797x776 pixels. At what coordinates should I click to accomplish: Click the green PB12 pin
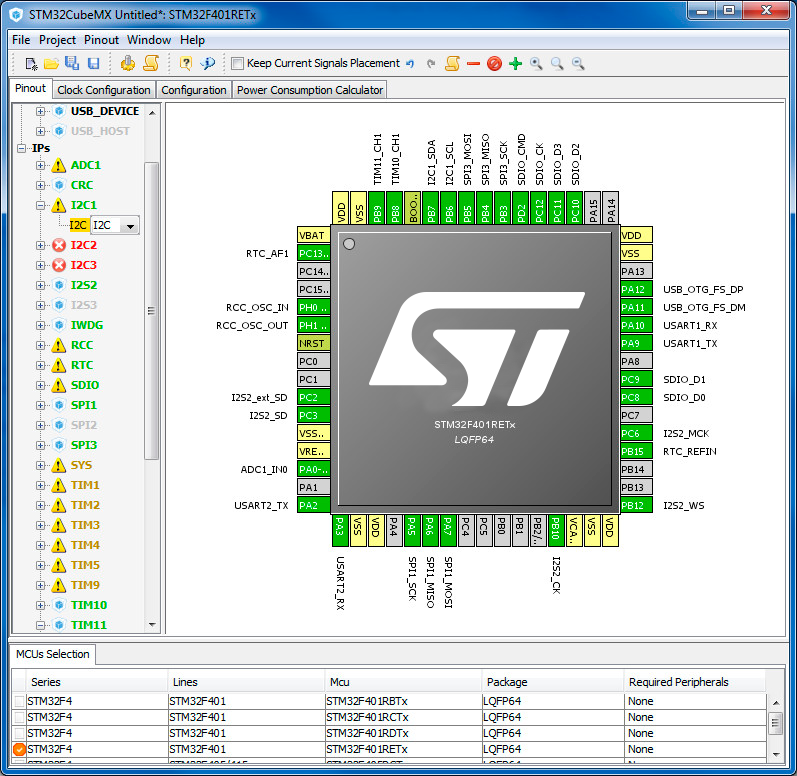636,505
